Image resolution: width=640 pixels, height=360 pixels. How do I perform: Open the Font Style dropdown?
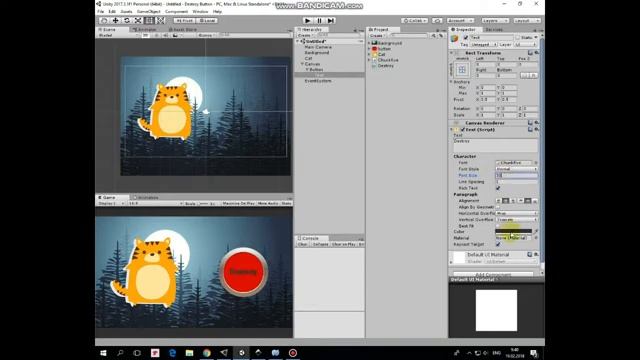pyautogui.click(x=516, y=169)
